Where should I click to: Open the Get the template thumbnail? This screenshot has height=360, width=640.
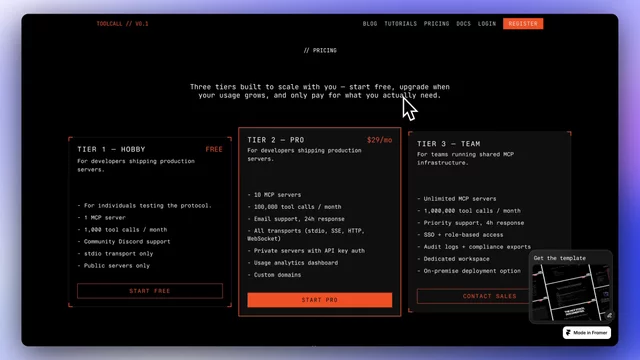click(571, 292)
